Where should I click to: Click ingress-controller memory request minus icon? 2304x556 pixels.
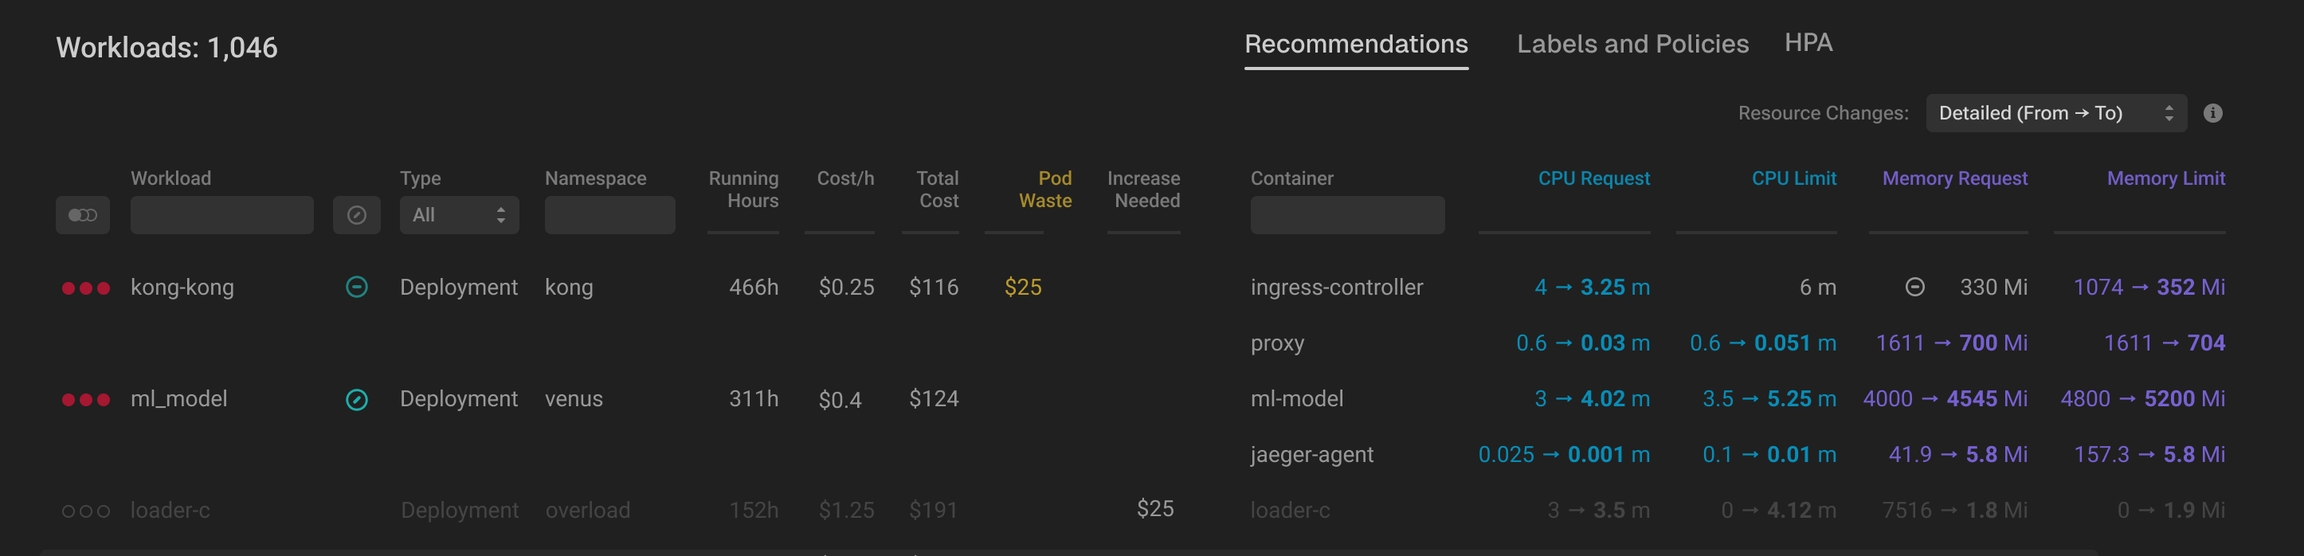tap(1914, 287)
